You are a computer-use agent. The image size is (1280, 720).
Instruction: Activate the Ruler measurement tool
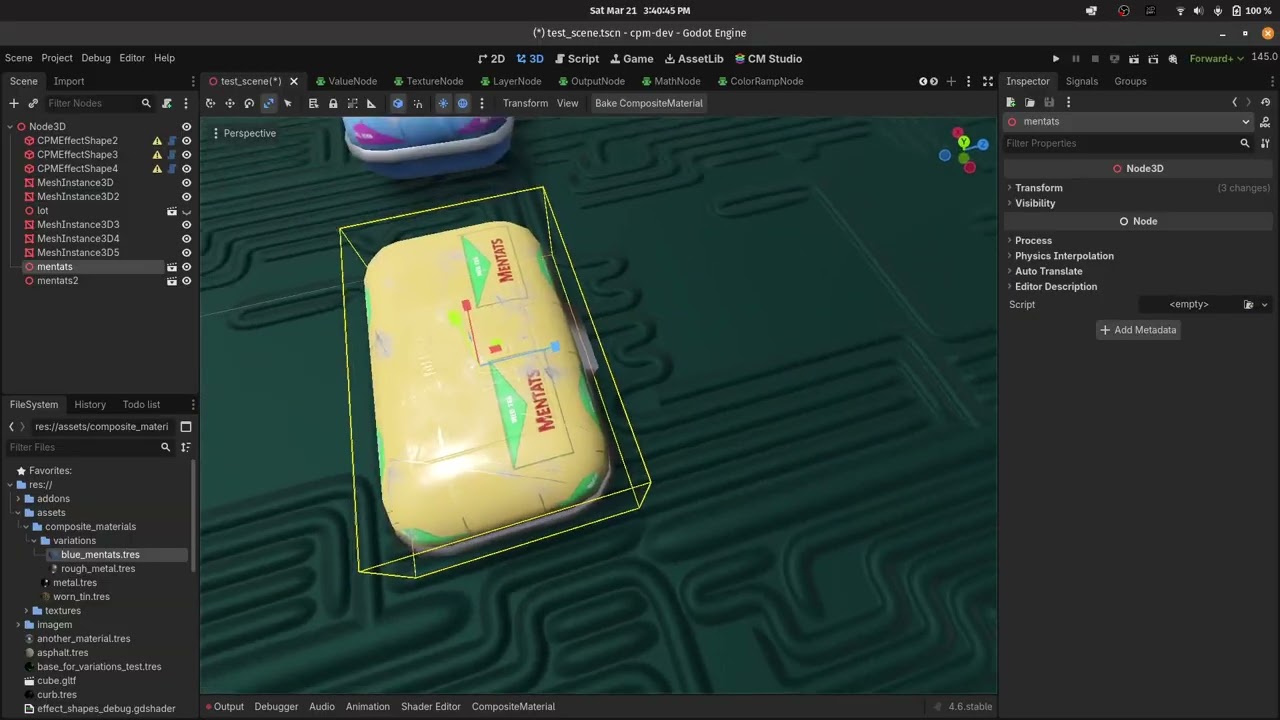pos(372,103)
